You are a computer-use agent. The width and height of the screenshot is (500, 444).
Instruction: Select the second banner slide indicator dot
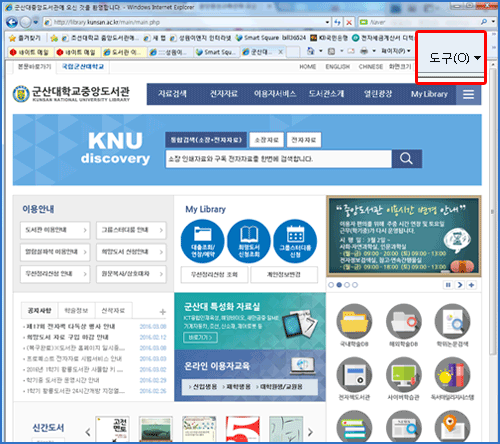point(339,285)
